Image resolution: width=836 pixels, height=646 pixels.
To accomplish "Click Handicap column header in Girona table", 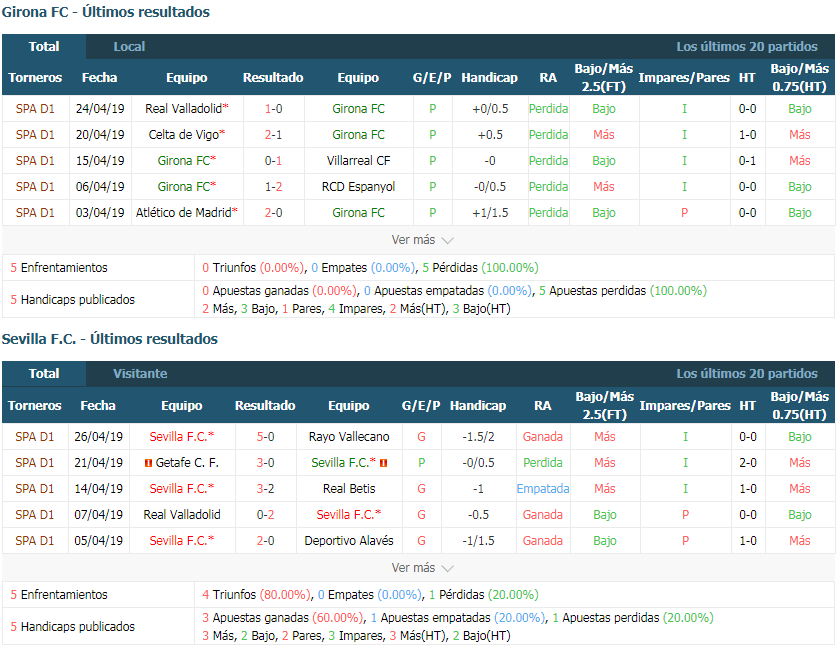I will click(490, 78).
